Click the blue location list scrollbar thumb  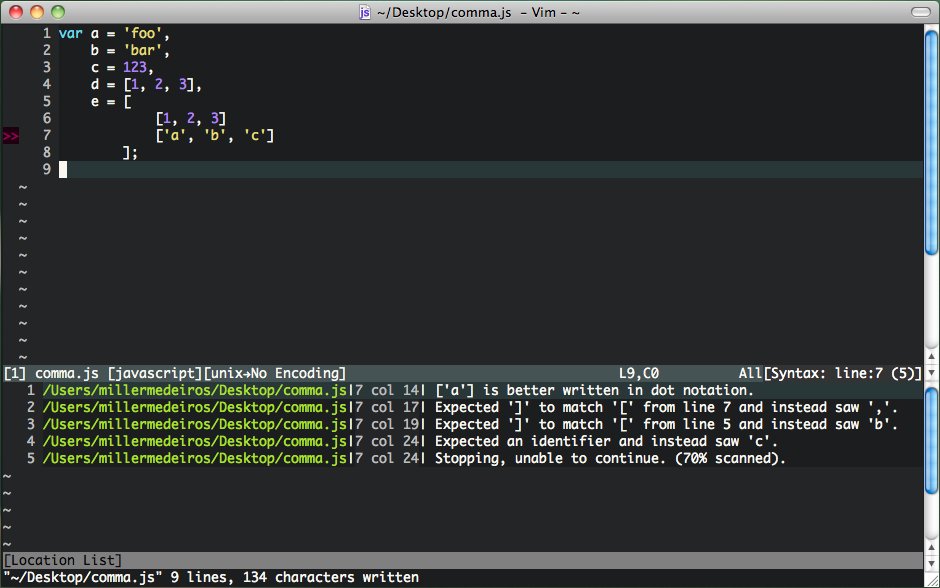pos(932,441)
